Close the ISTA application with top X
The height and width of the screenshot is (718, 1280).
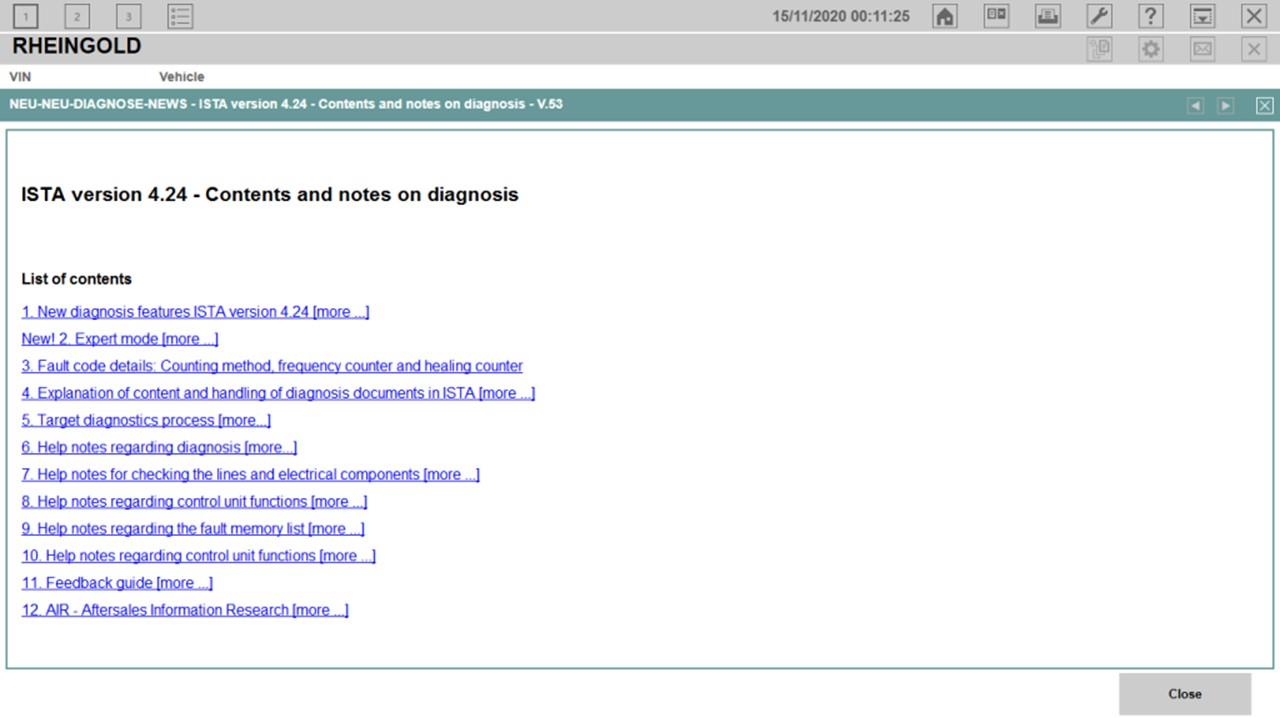pyautogui.click(x=1253, y=16)
